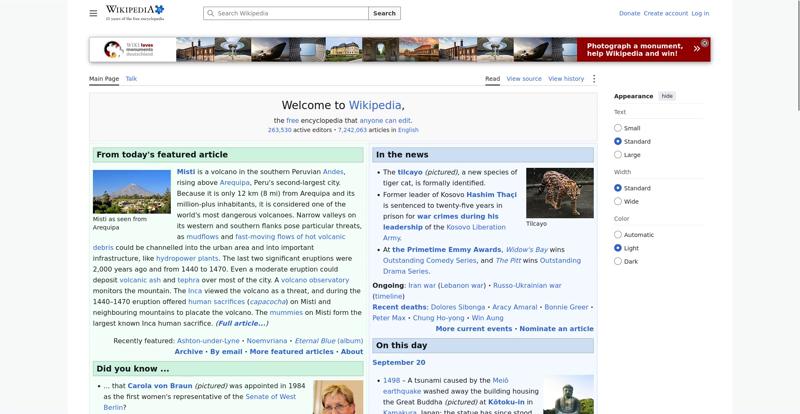Image resolution: width=800 pixels, height=414 pixels.
Task: Open the Ashton-under-Lyne link
Action: (x=208, y=340)
